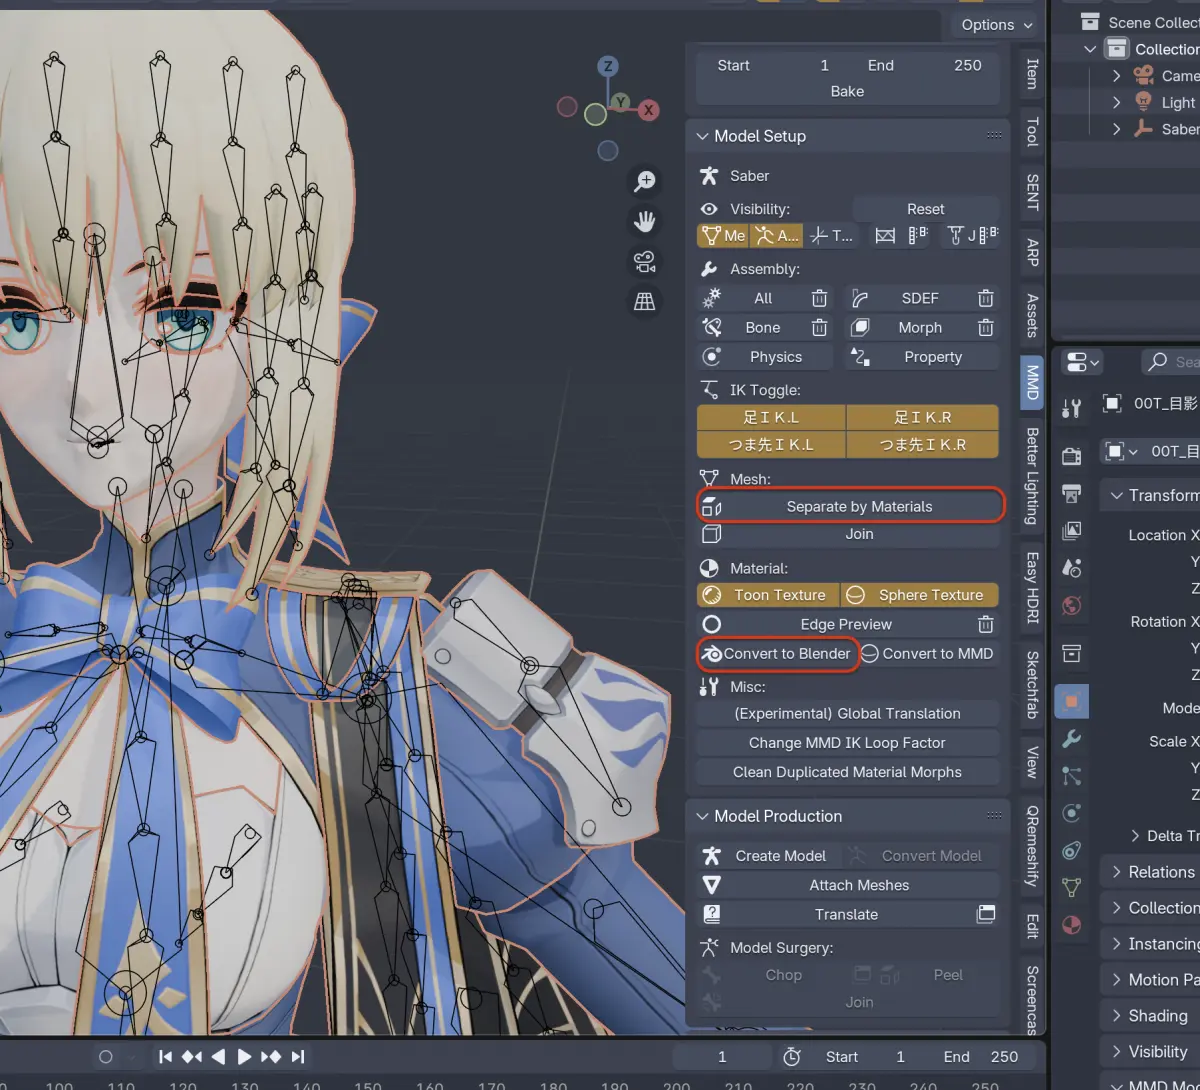Toggle 足ＩＫ.L IK switch
The image size is (1200, 1090).
coord(772,417)
